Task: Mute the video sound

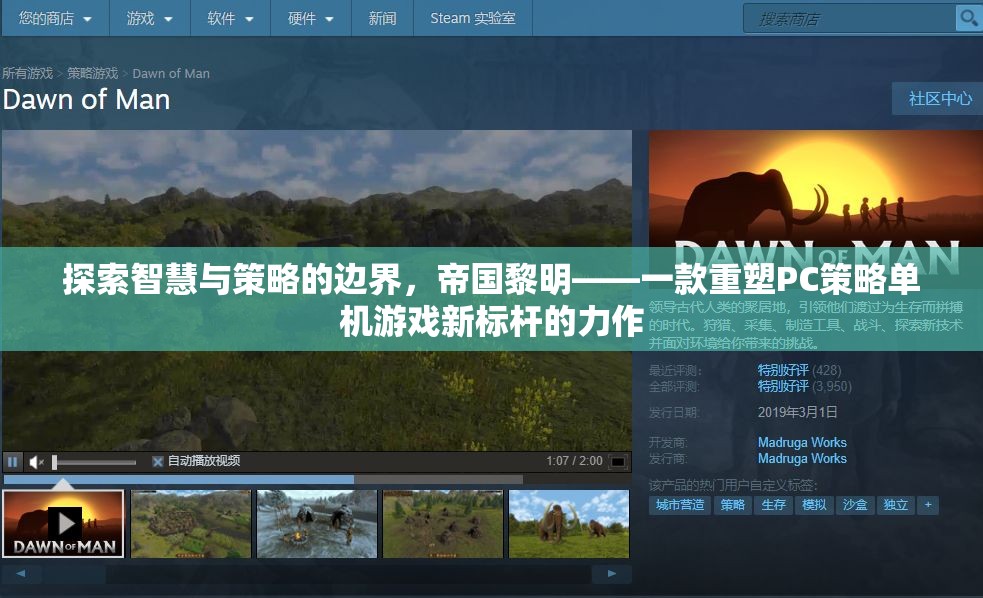Action: [36, 462]
